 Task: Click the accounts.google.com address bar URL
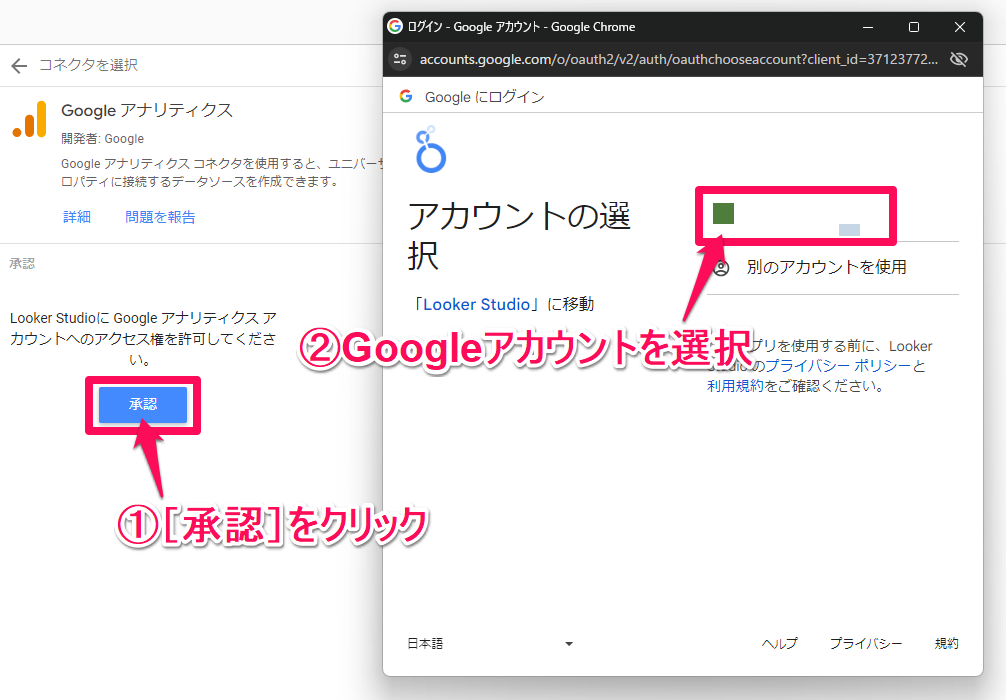(x=678, y=59)
